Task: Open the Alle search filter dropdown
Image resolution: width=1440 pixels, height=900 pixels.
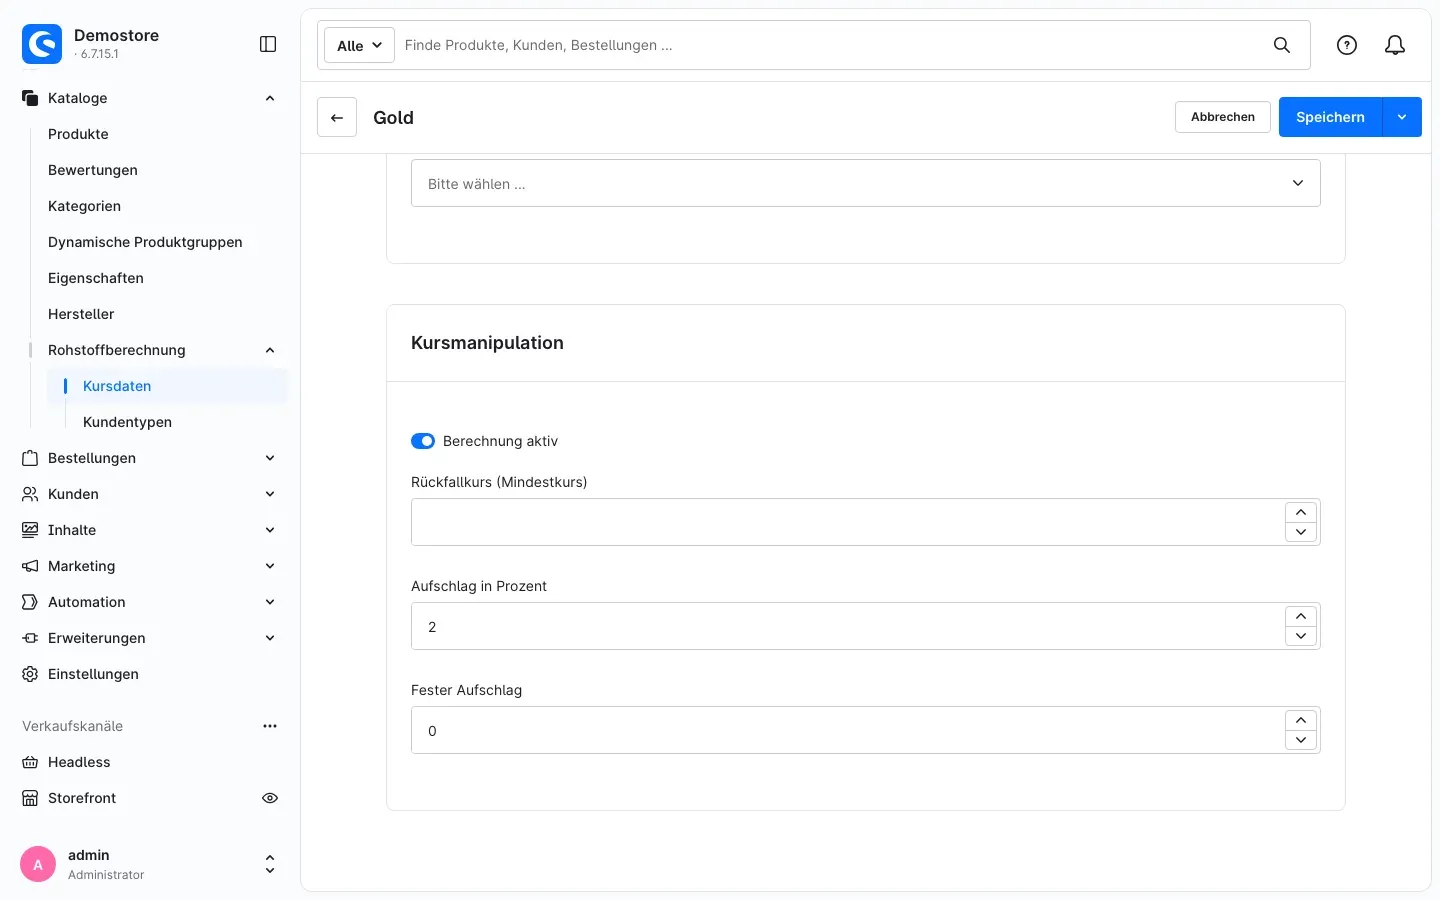Action: (x=359, y=45)
